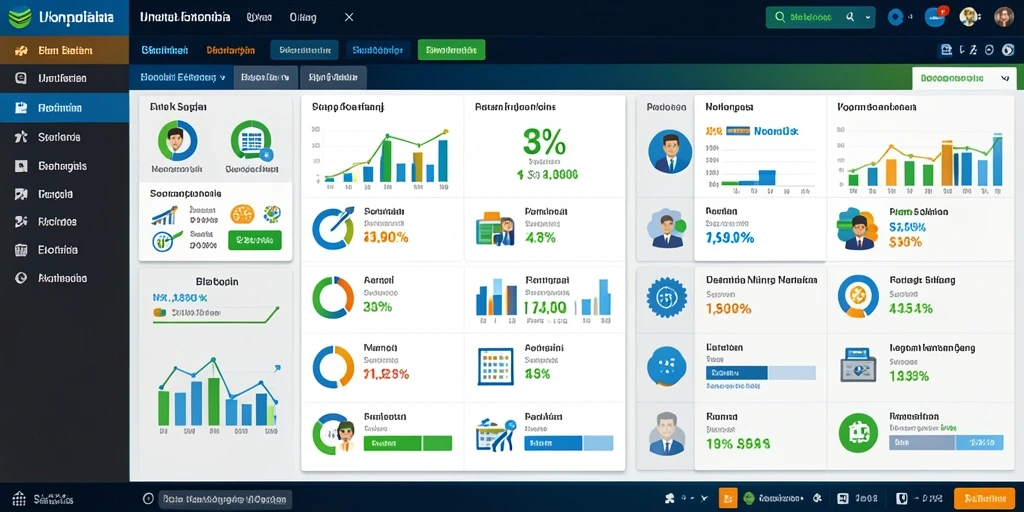Click the green button in the toolbar row
This screenshot has width=1024, height=512.
click(451, 50)
